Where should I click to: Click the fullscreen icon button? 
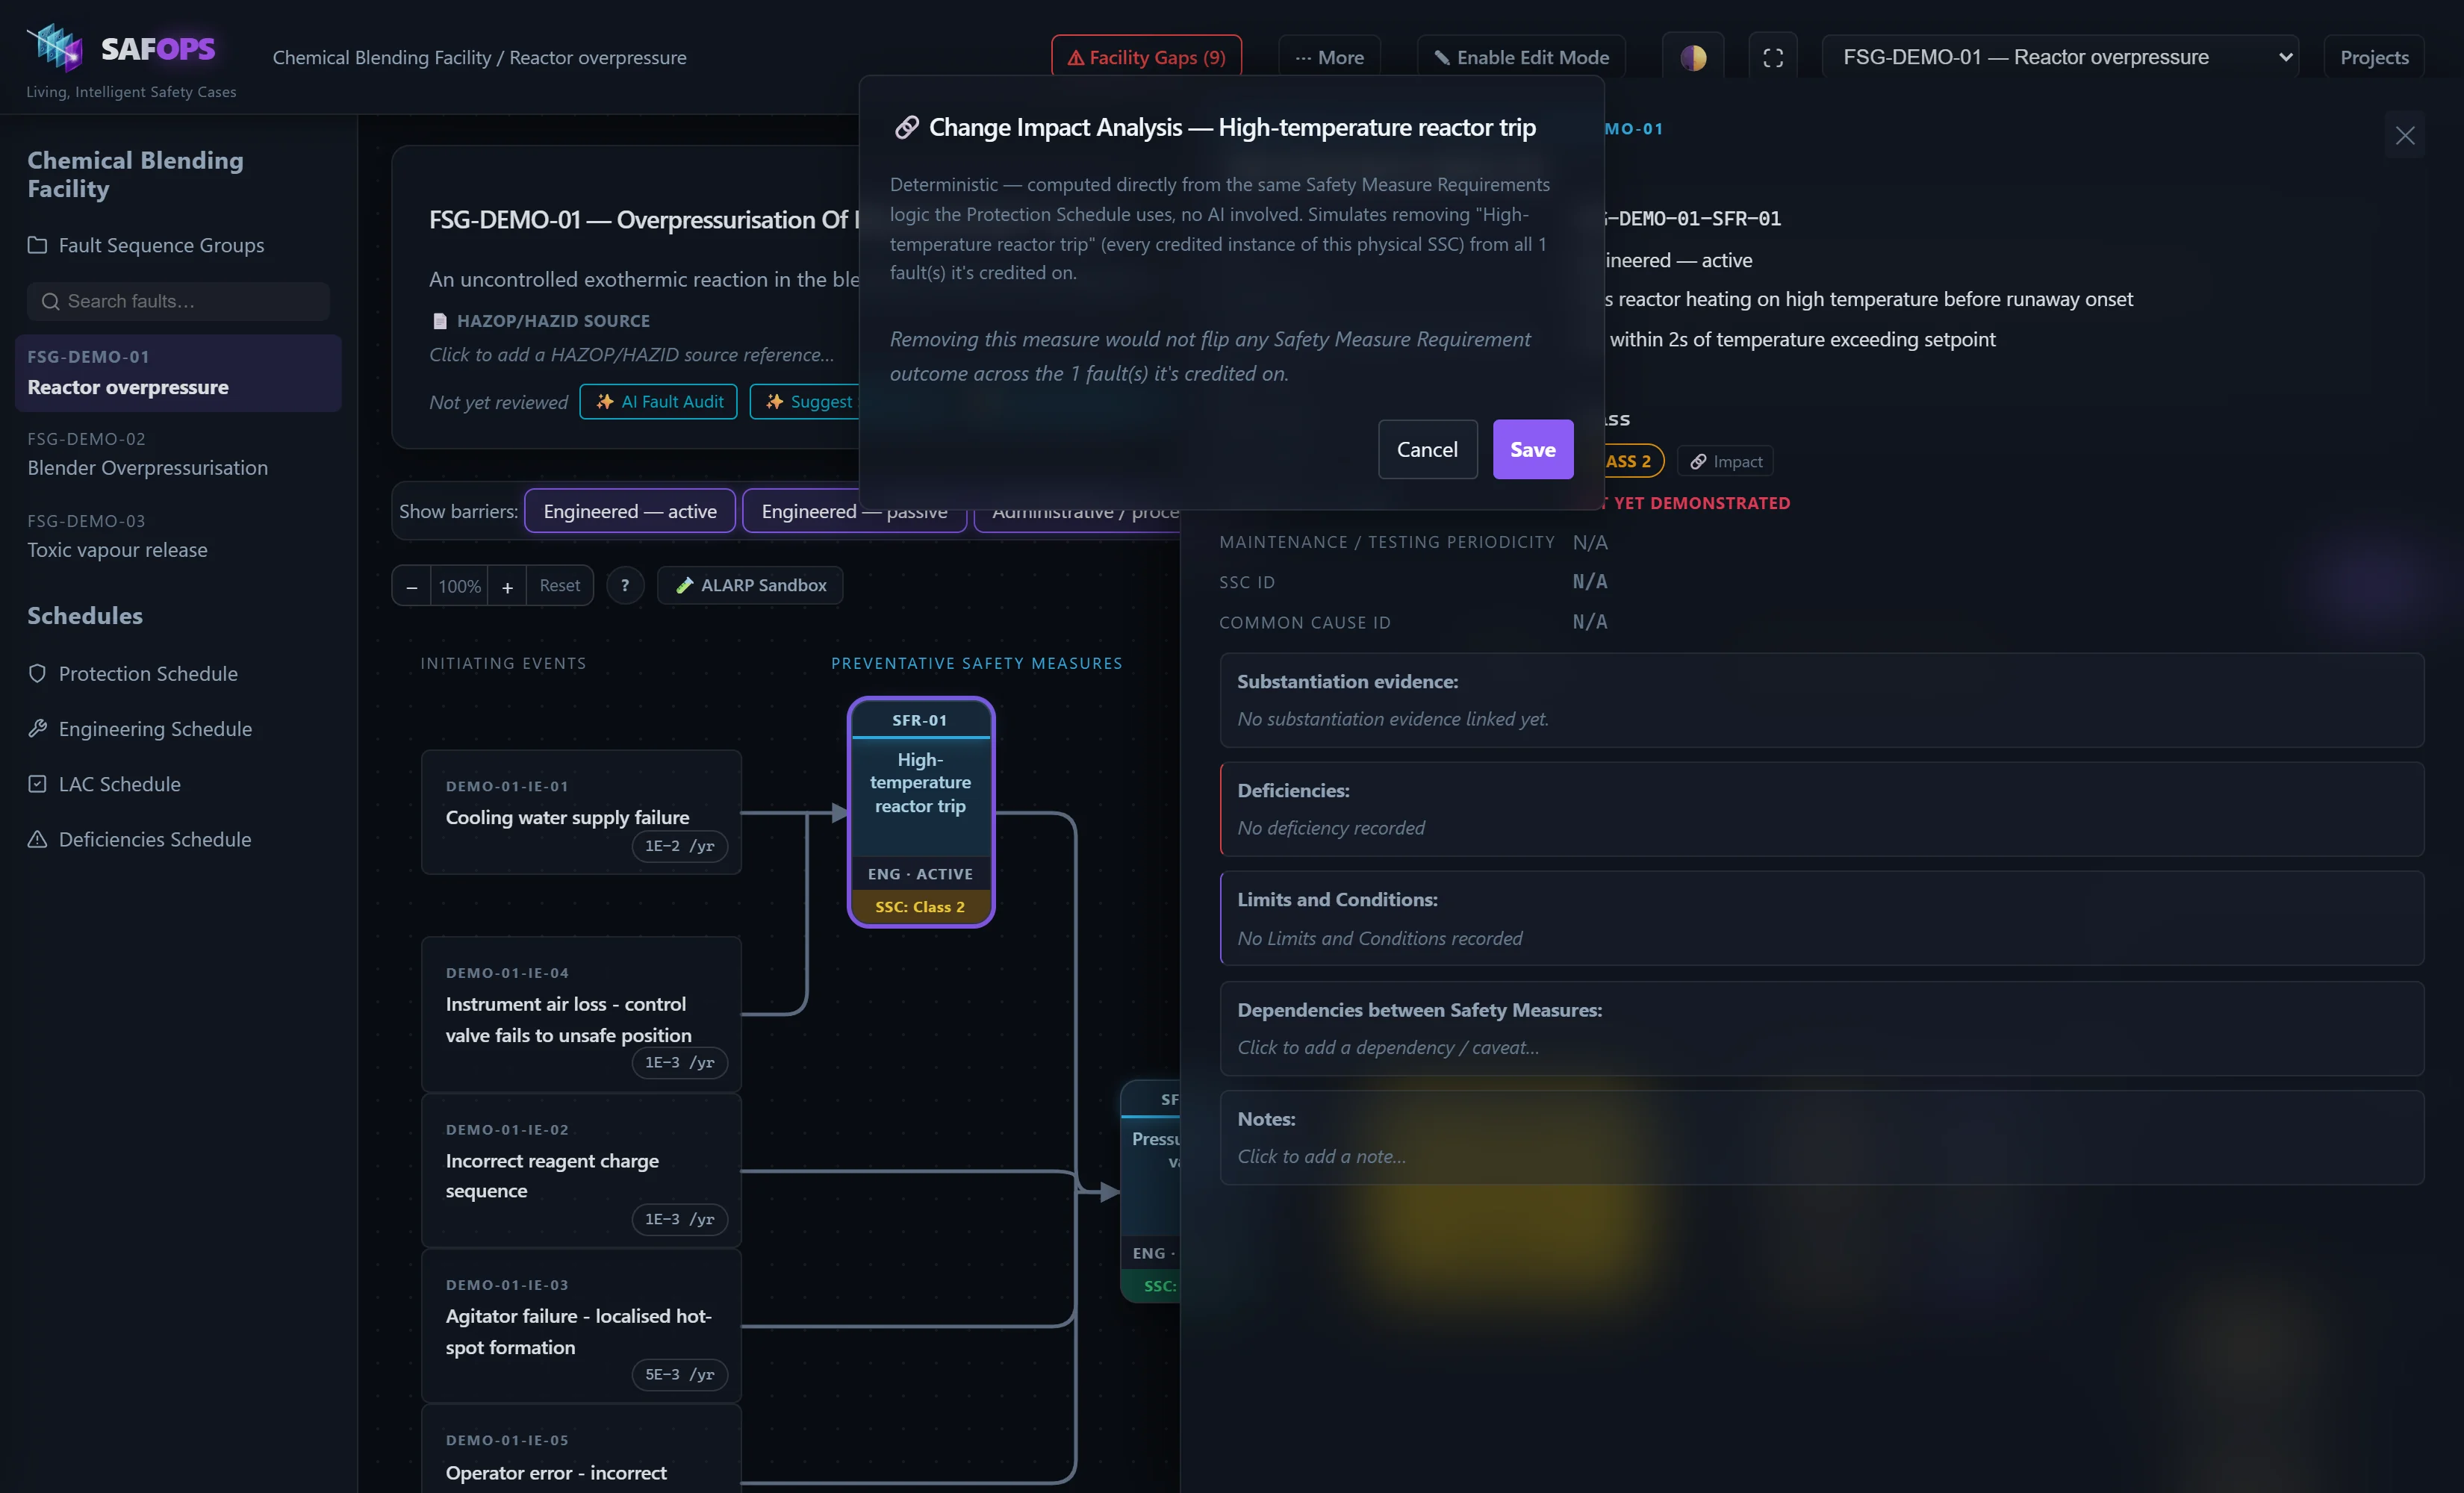(1773, 58)
